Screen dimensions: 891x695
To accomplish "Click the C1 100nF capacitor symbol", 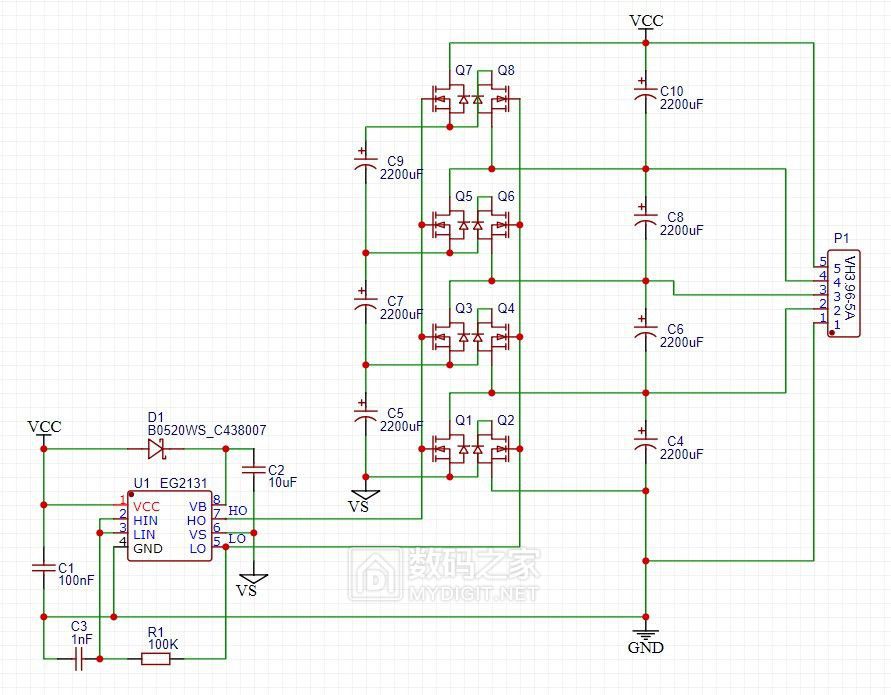I will [x=43, y=568].
